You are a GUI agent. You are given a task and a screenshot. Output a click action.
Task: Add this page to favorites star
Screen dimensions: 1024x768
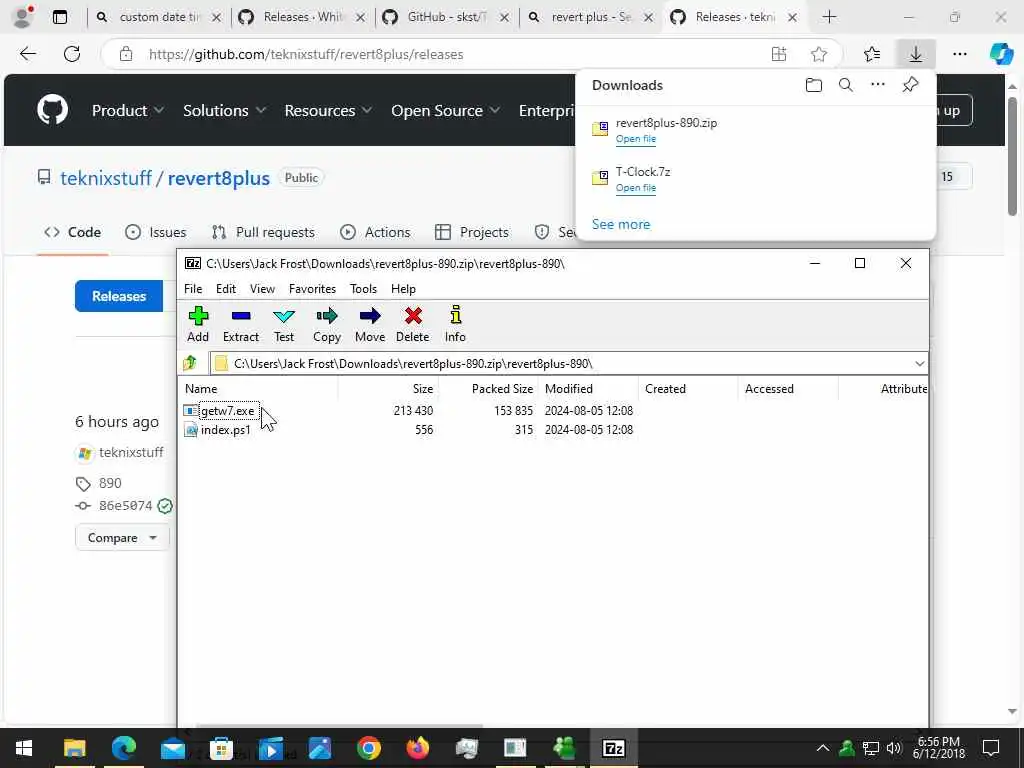tap(819, 54)
